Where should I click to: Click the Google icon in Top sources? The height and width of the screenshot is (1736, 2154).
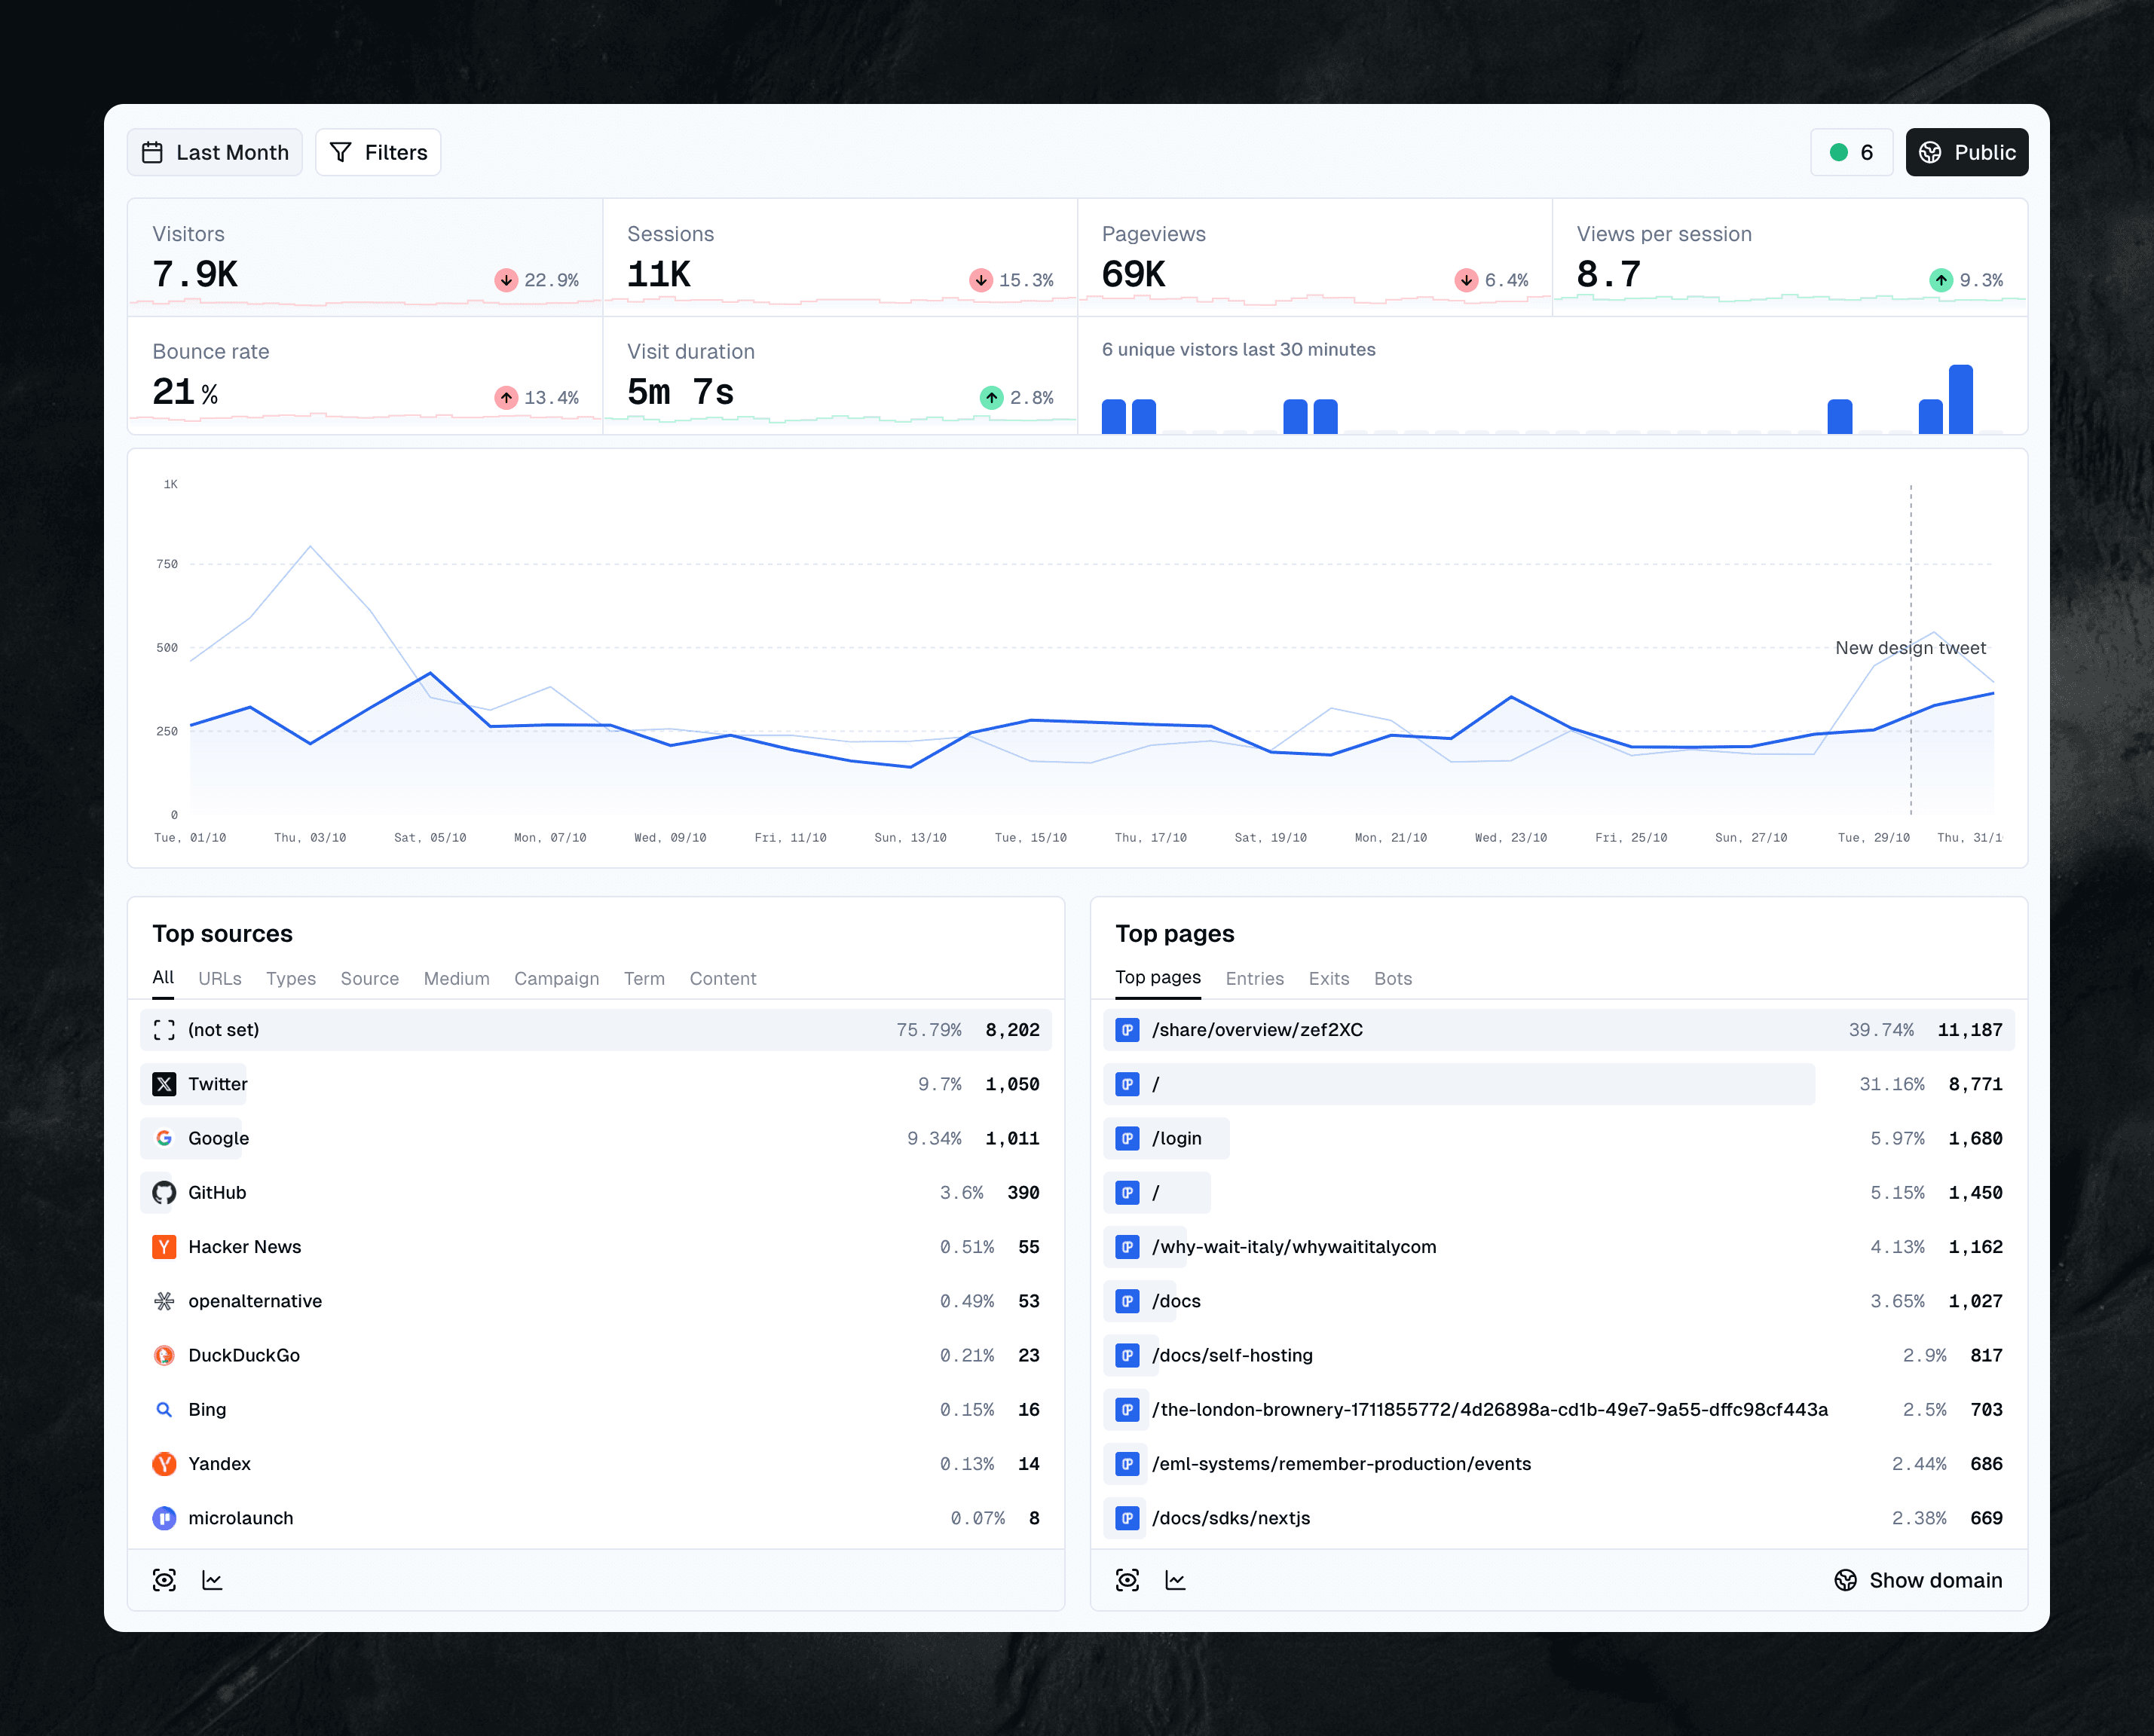(164, 1138)
